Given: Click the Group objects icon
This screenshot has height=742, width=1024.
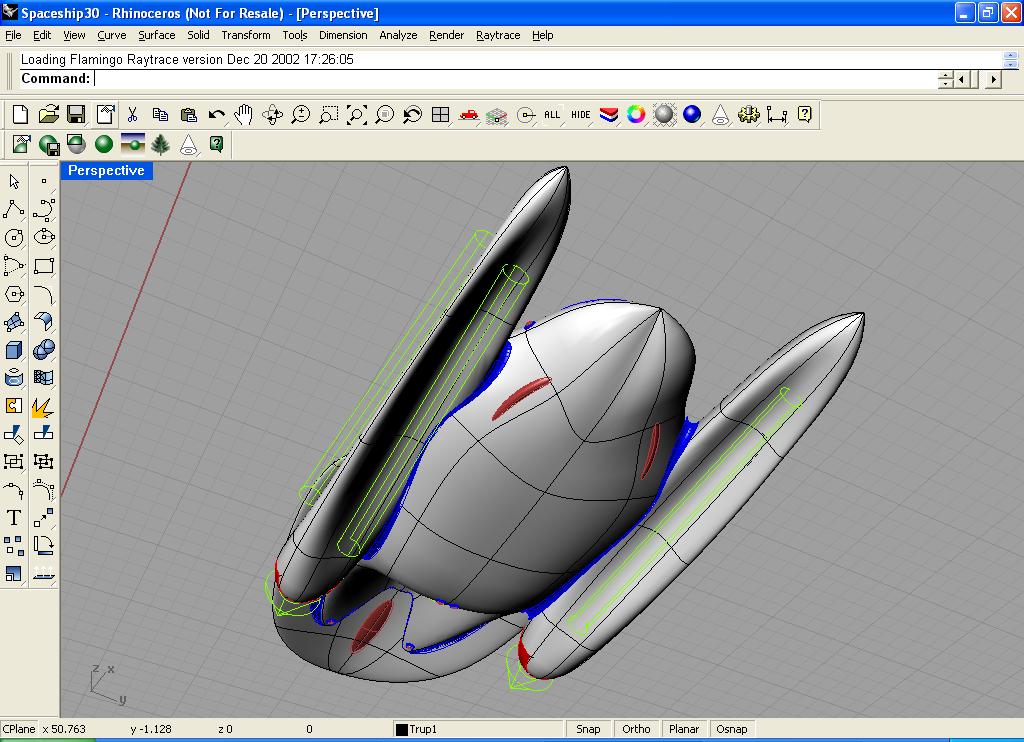Looking at the screenshot, I should pyautogui.click(x=14, y=462).
